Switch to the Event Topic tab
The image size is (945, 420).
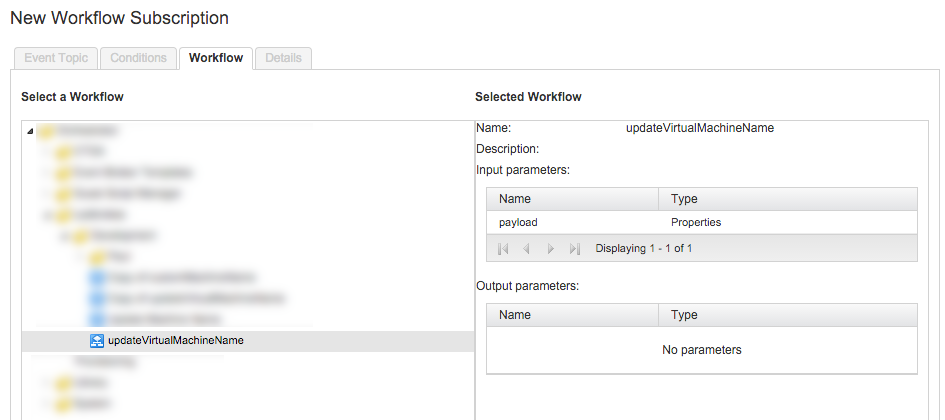pos(56,58)
